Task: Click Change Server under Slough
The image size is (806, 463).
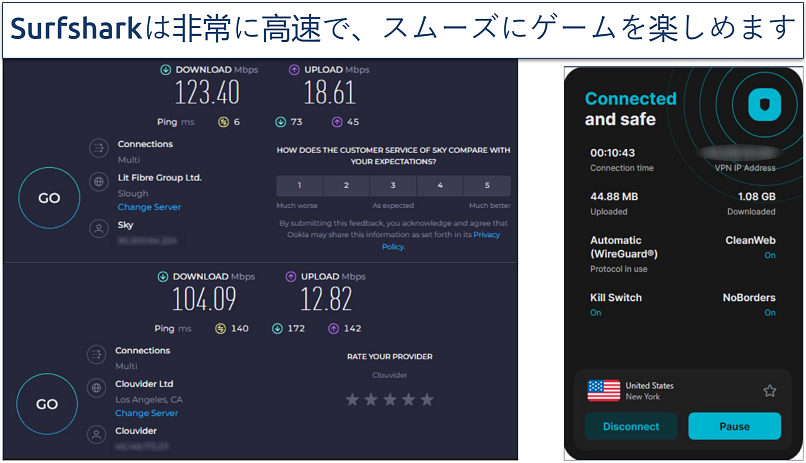Action: (148, 207)
